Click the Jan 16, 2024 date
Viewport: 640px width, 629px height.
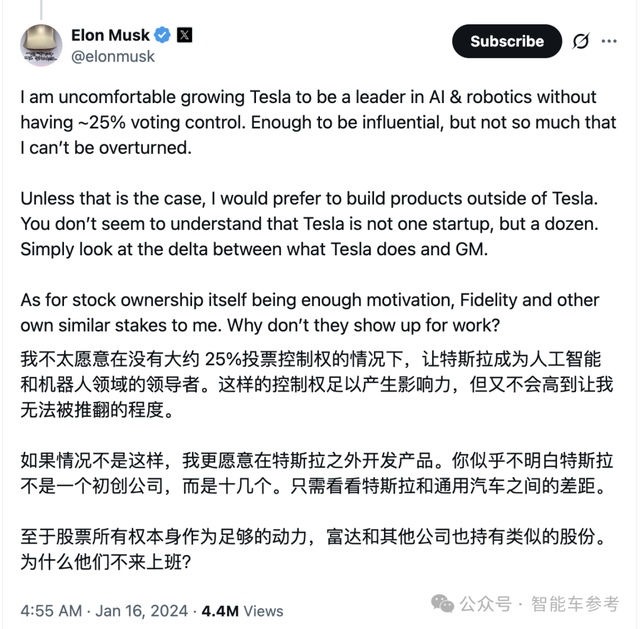[x=143, y=610]
